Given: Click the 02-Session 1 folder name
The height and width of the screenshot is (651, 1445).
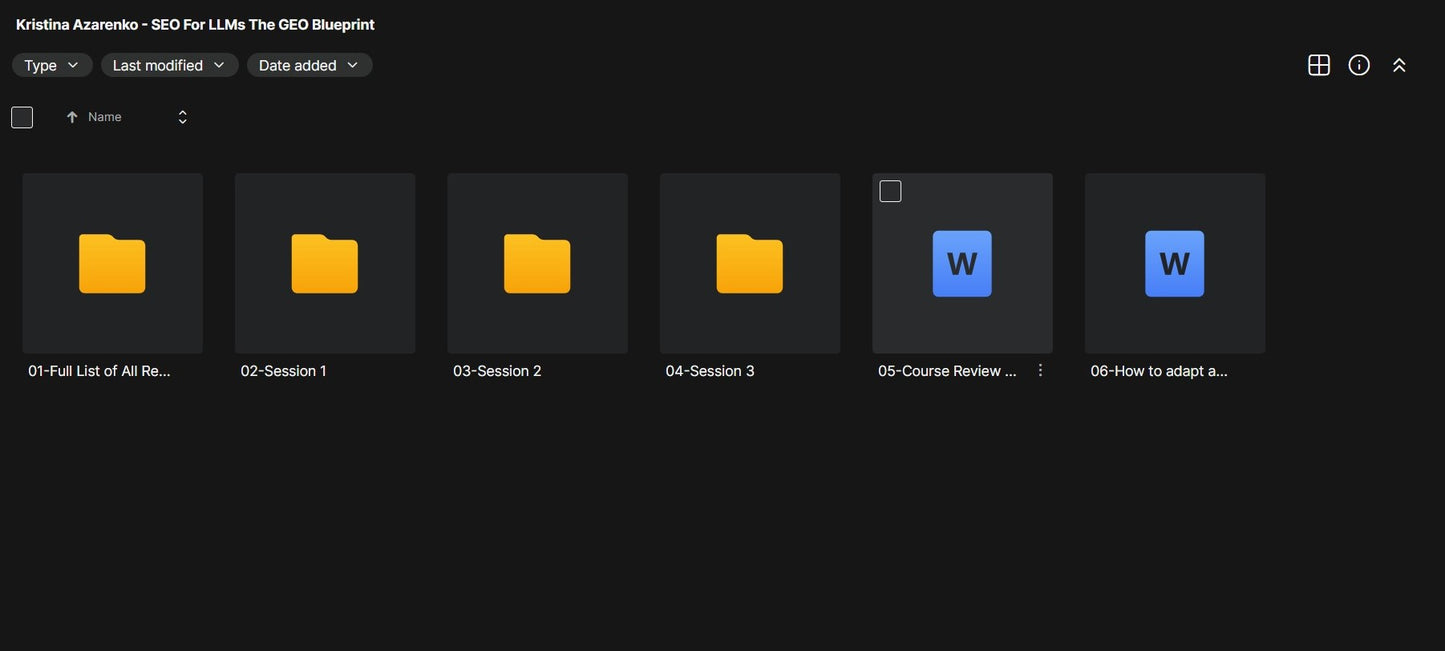Looking at the screenshot, I should coord(283,371).
